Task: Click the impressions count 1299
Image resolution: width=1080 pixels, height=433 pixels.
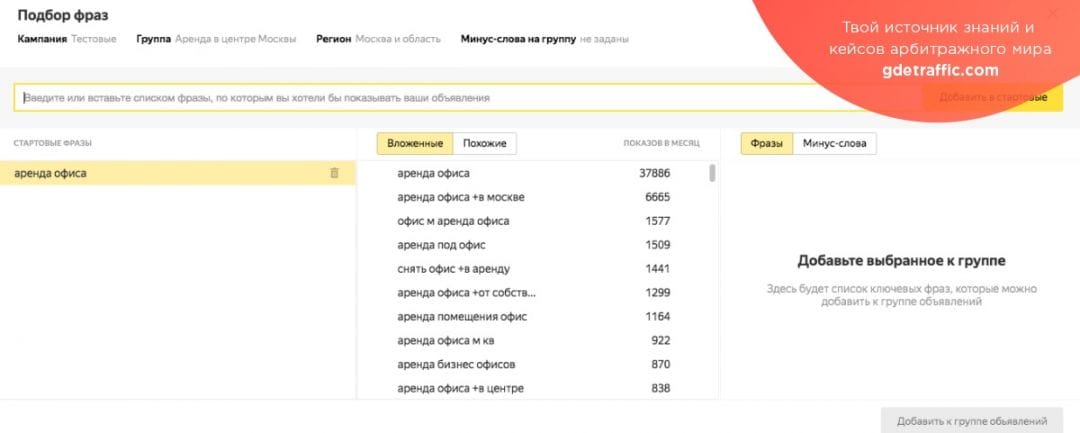Action: pos(657,293)
